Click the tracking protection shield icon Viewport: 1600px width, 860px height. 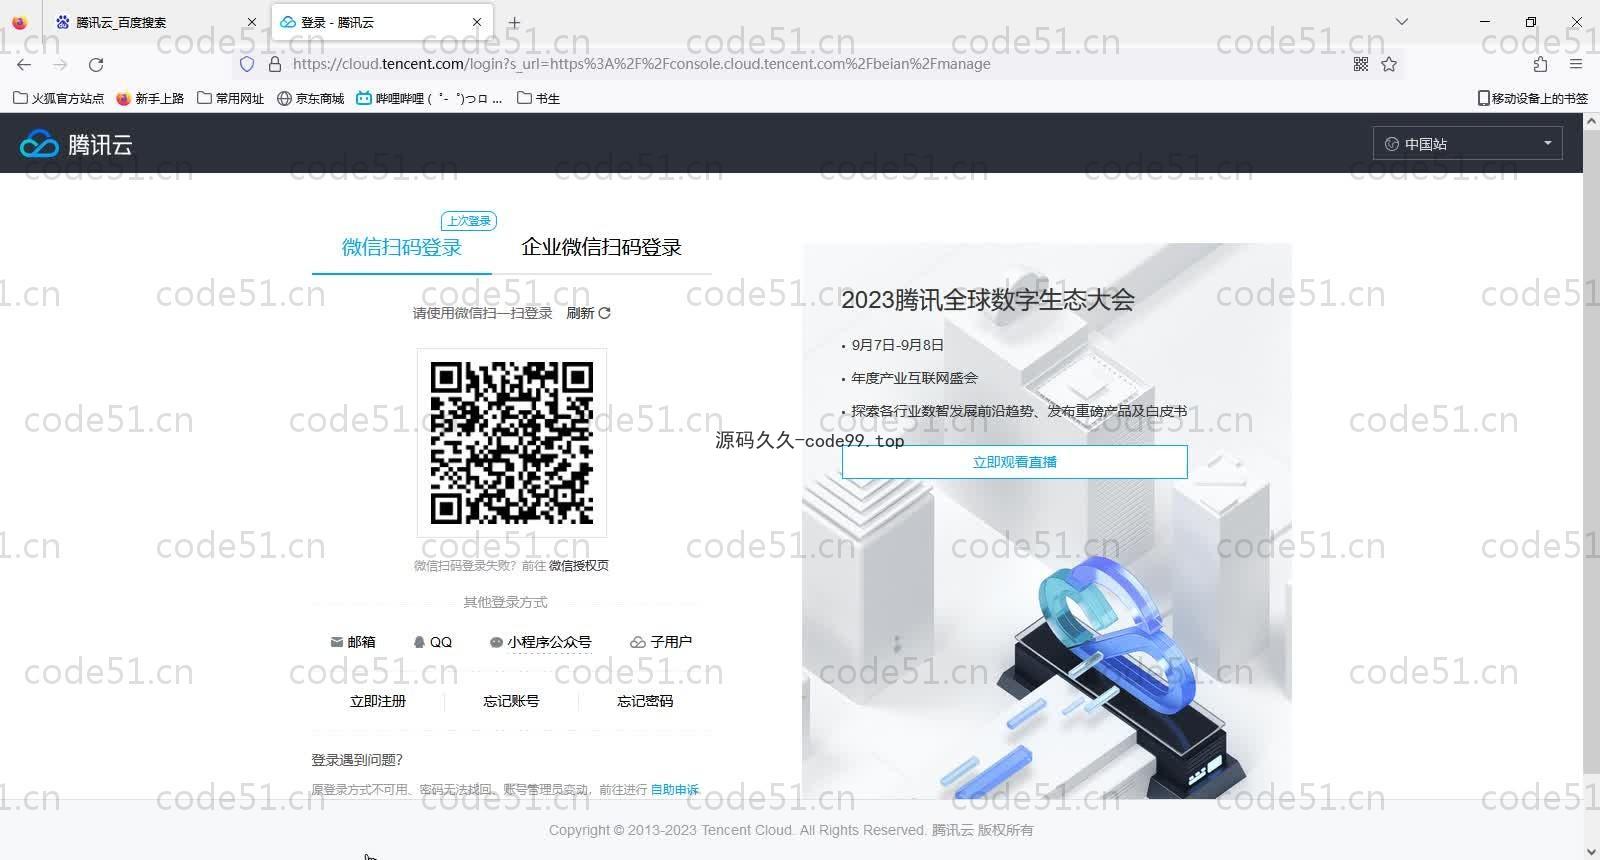[x=247, y=64]
